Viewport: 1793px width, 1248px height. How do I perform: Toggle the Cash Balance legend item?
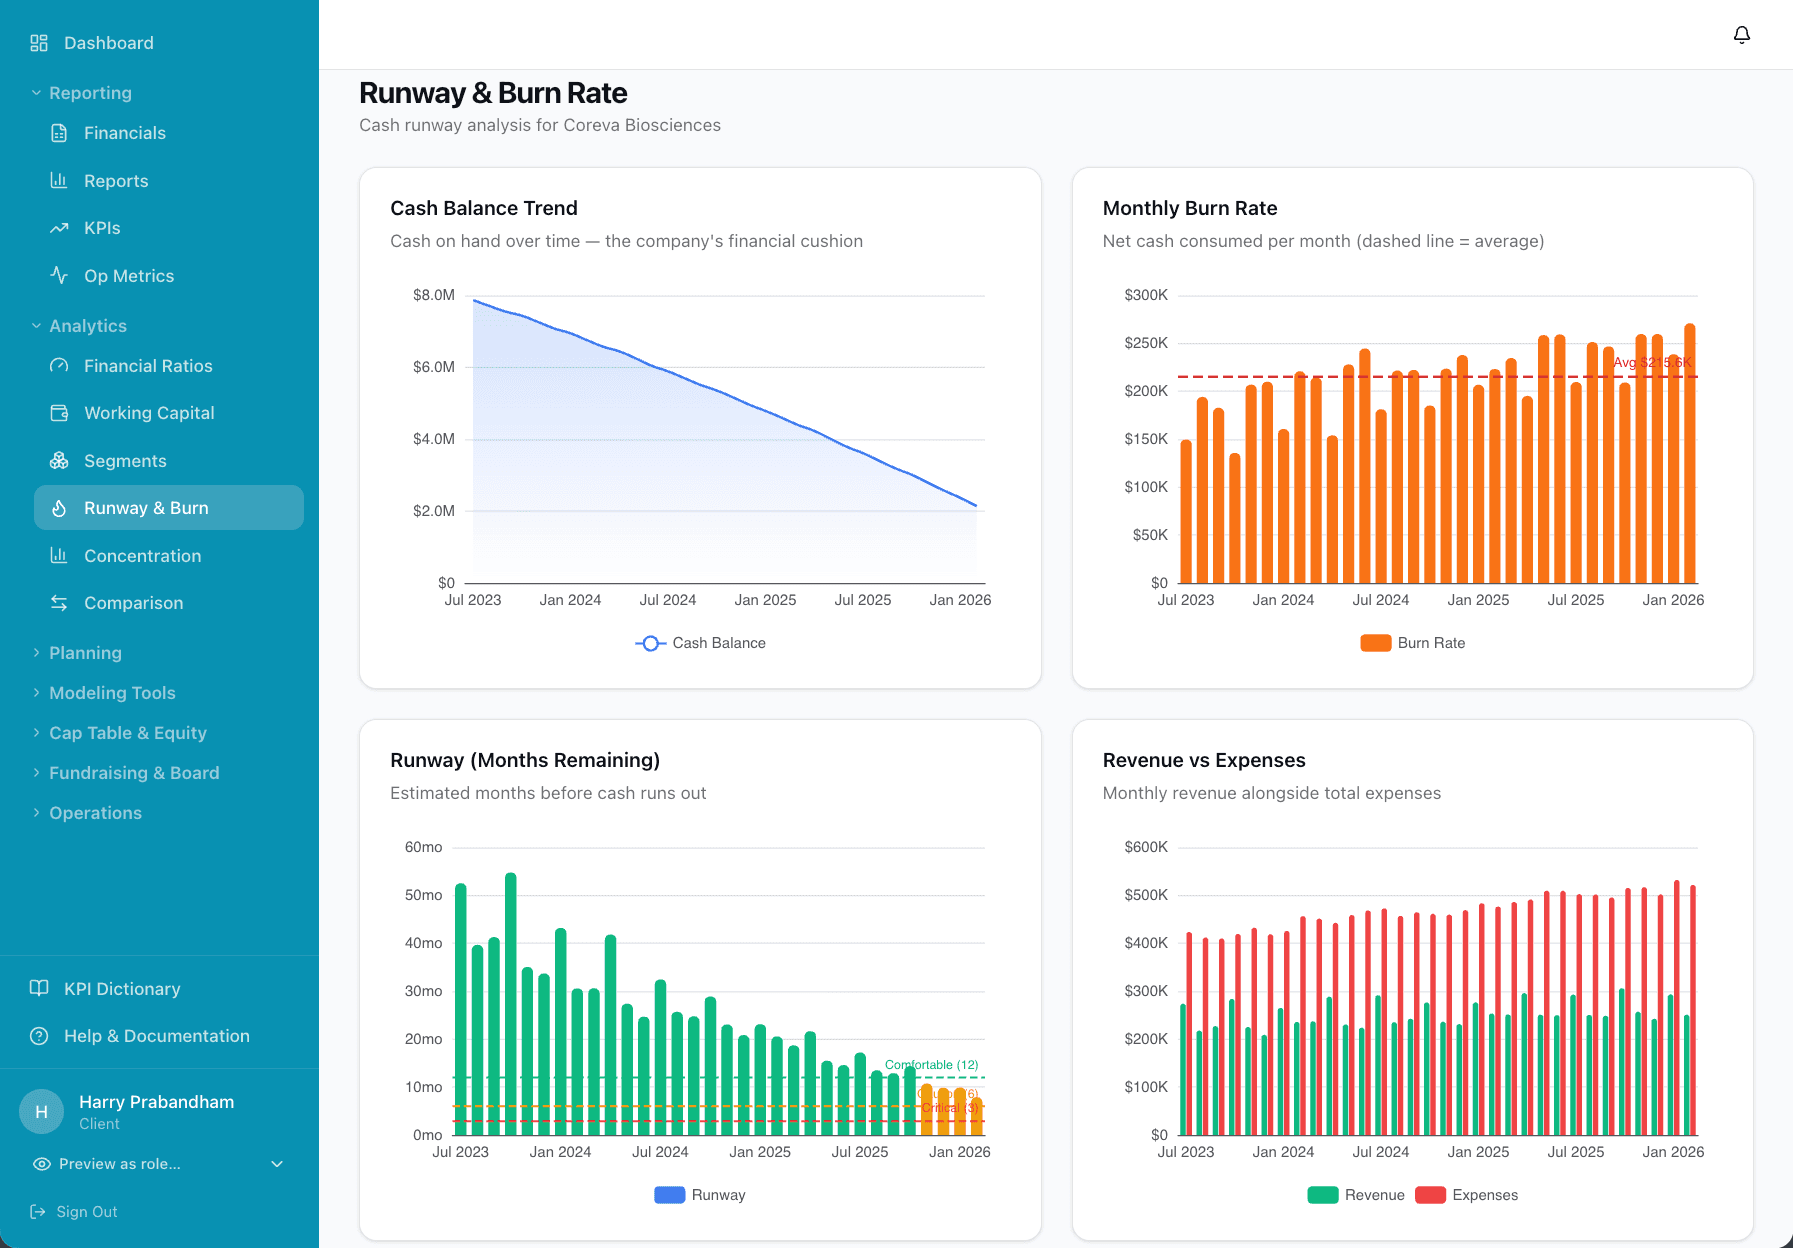click(x=699, y=643)
